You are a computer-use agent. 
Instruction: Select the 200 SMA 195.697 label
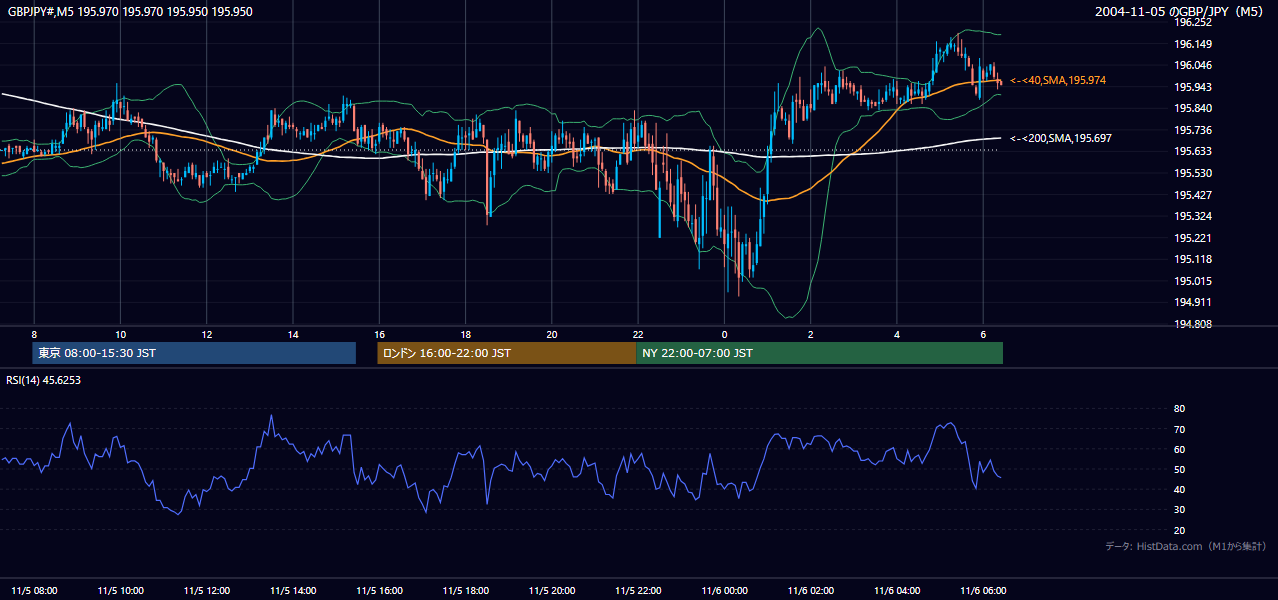pos(1061,138)
